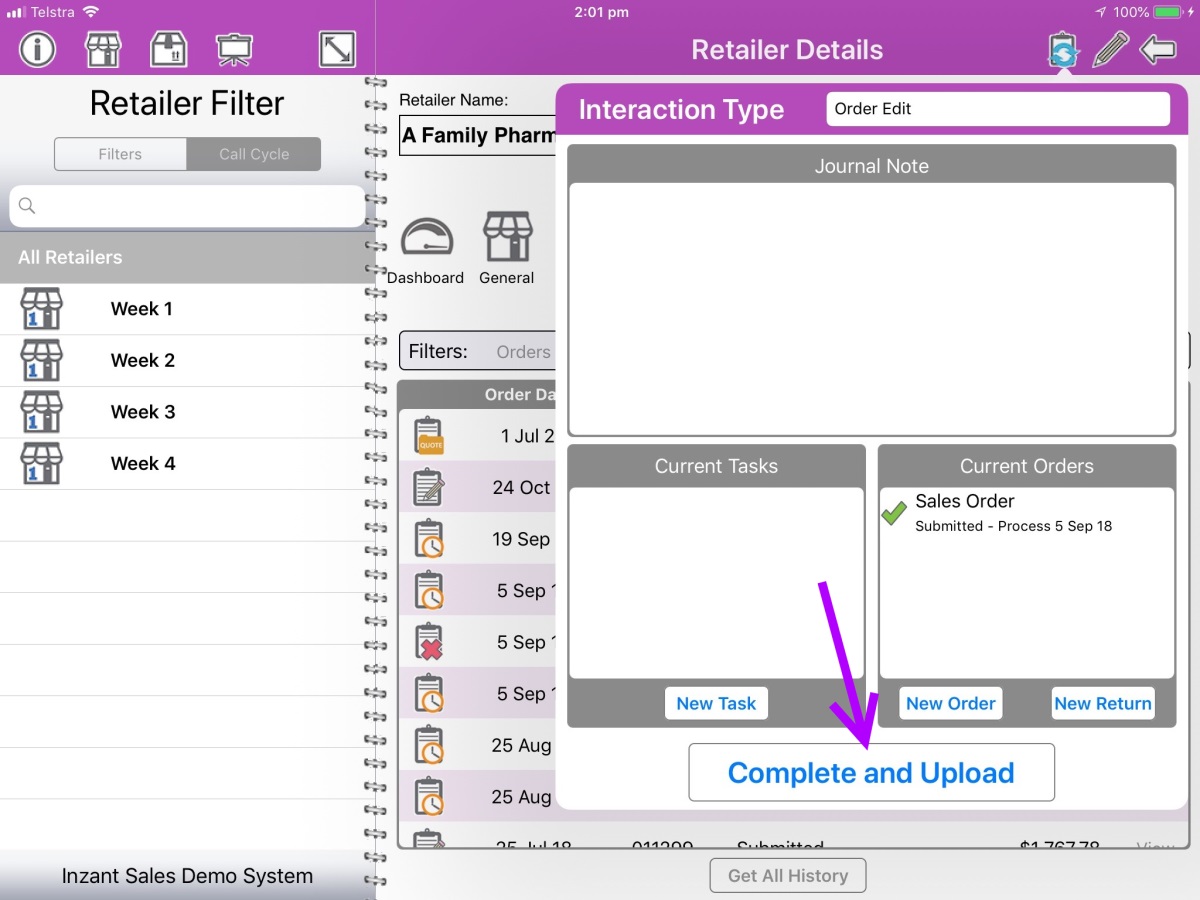Image resolution: width=1200 pixels, height=900 pixels.
Task: Tap the cancelled order red X icon
Action: click(x=430, y=642)
